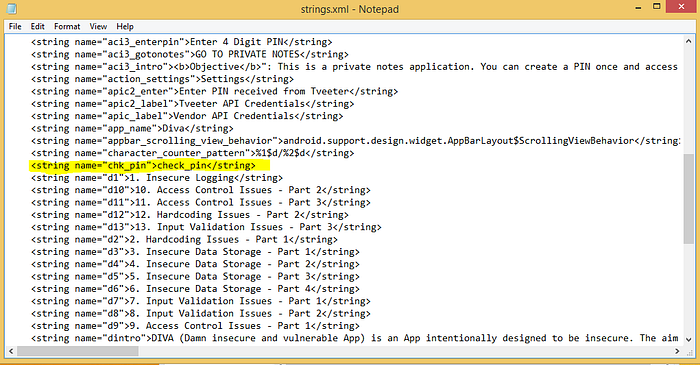
Task: Open the Edit menu
Action: point(38,26)
